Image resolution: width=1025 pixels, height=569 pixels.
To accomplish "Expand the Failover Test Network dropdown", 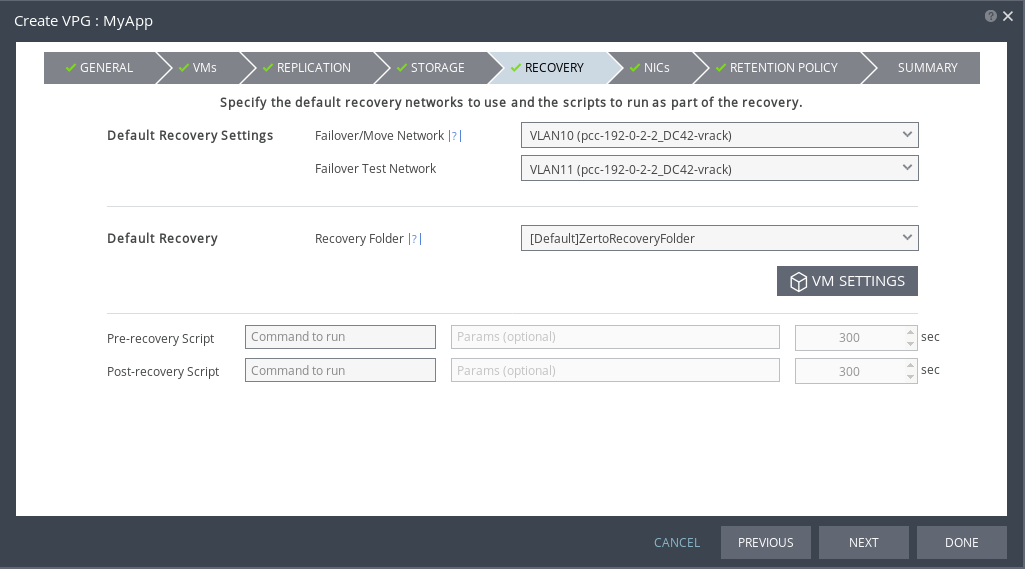I will (x=719, y=169).
